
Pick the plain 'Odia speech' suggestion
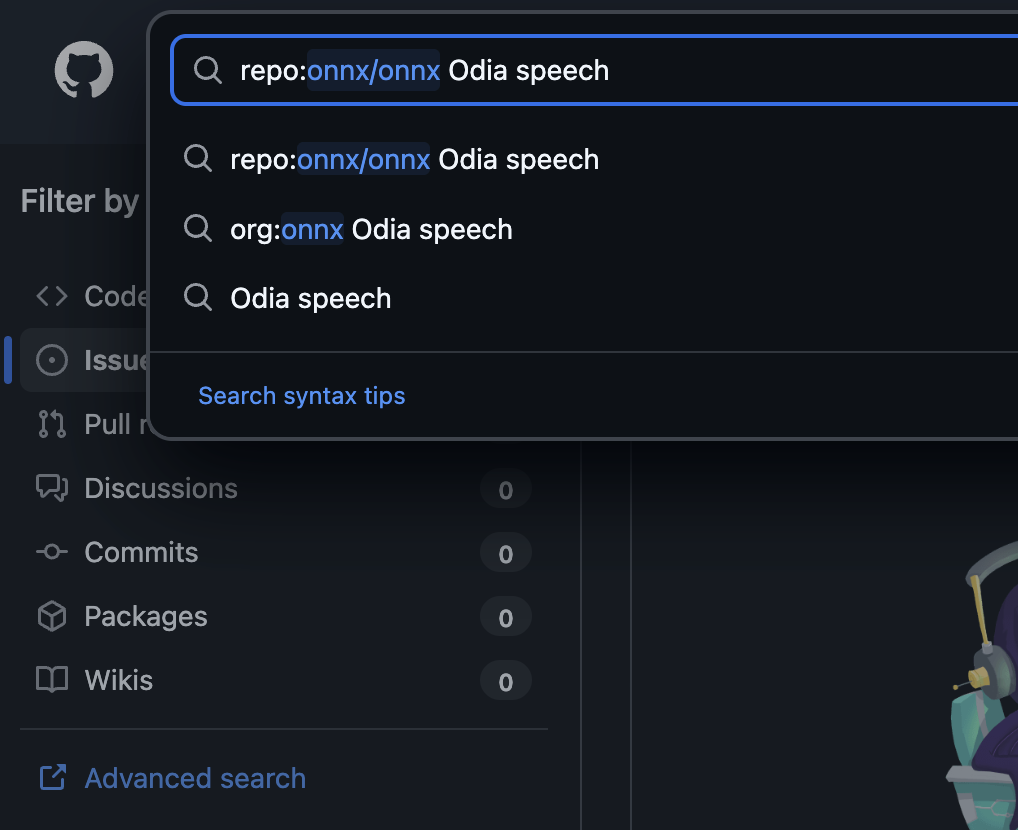click(310, 298)
